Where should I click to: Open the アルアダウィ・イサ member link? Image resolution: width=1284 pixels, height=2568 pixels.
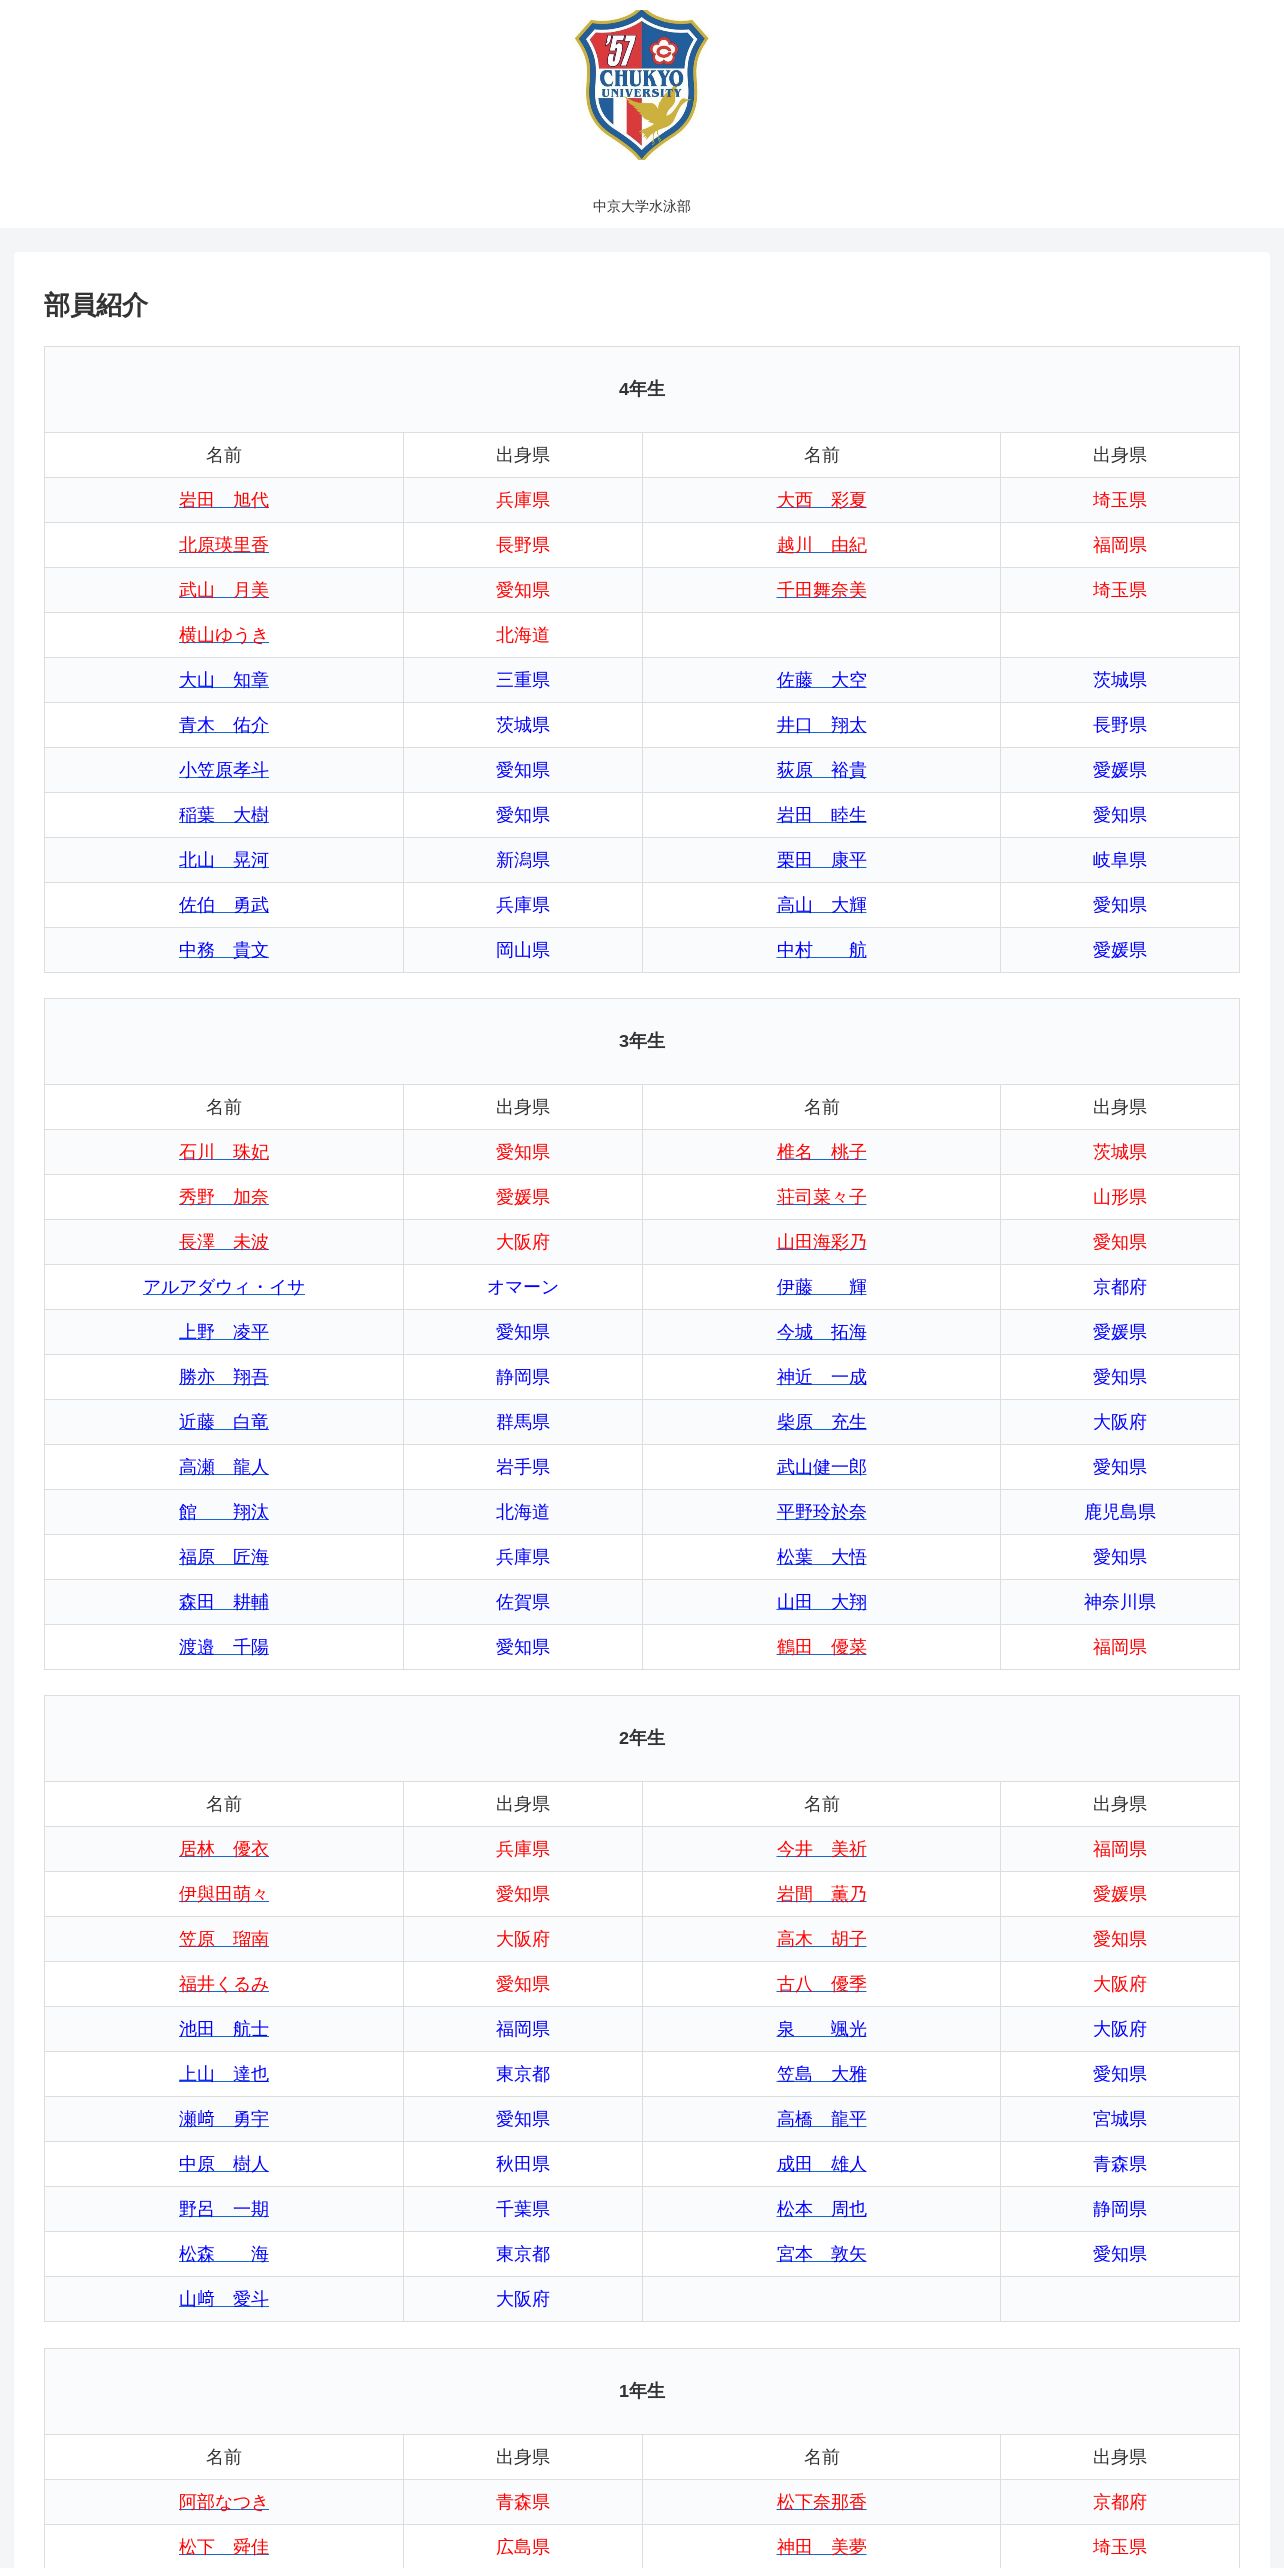pos(224,1287)
